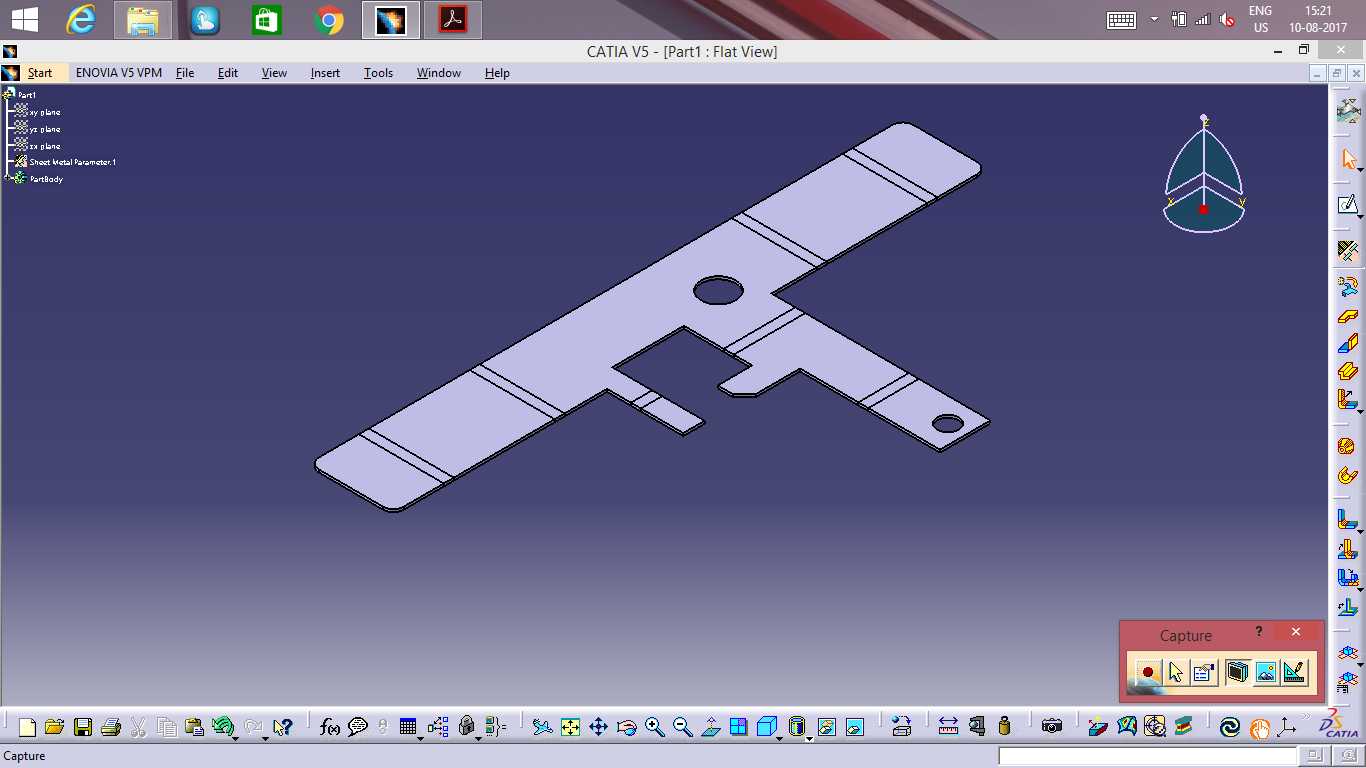This screenshot has width=1366, height=768.
Task: Click the compass in the 3D view
Action: (x=1204, y=175)
